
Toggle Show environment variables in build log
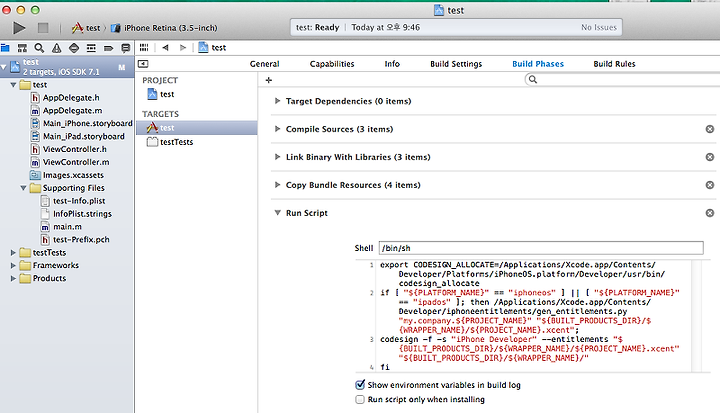click(360, 385)
